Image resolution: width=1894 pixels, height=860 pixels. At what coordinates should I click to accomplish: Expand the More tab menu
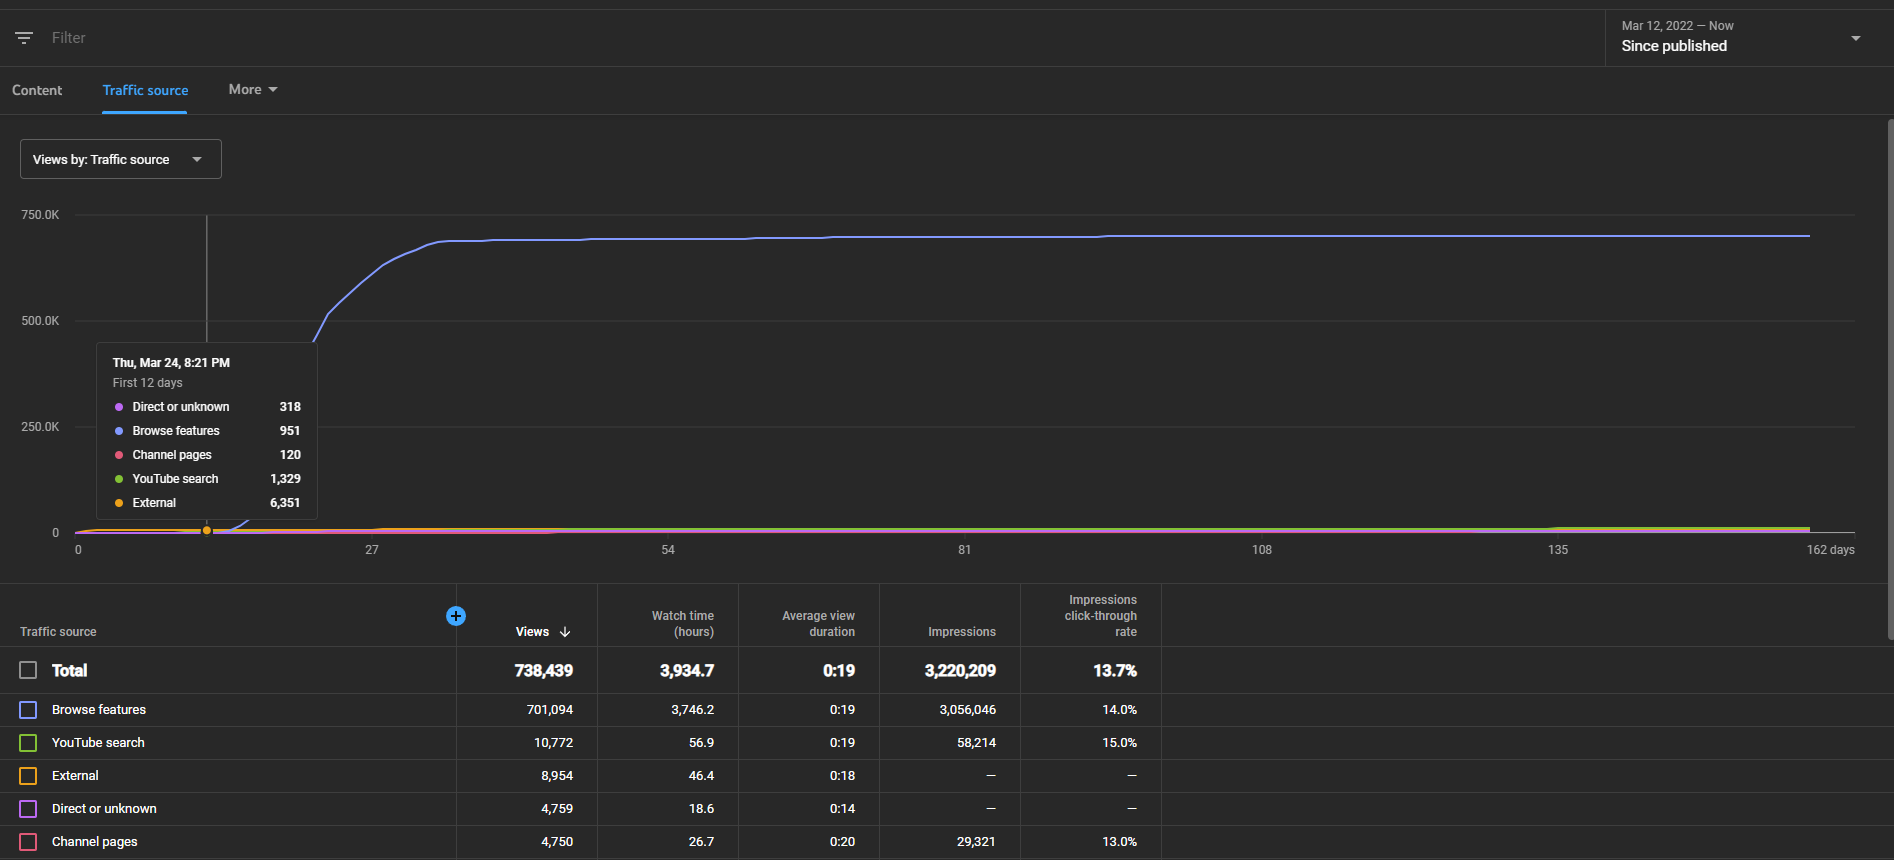253,90
